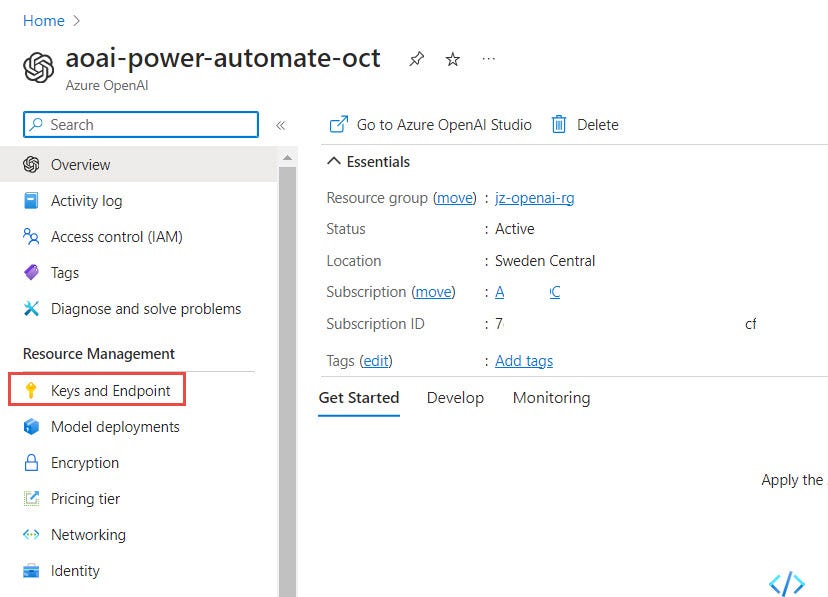Open the jz-openai-rg resource group link
Screen dimensions: 828x597
coord(535,198)
